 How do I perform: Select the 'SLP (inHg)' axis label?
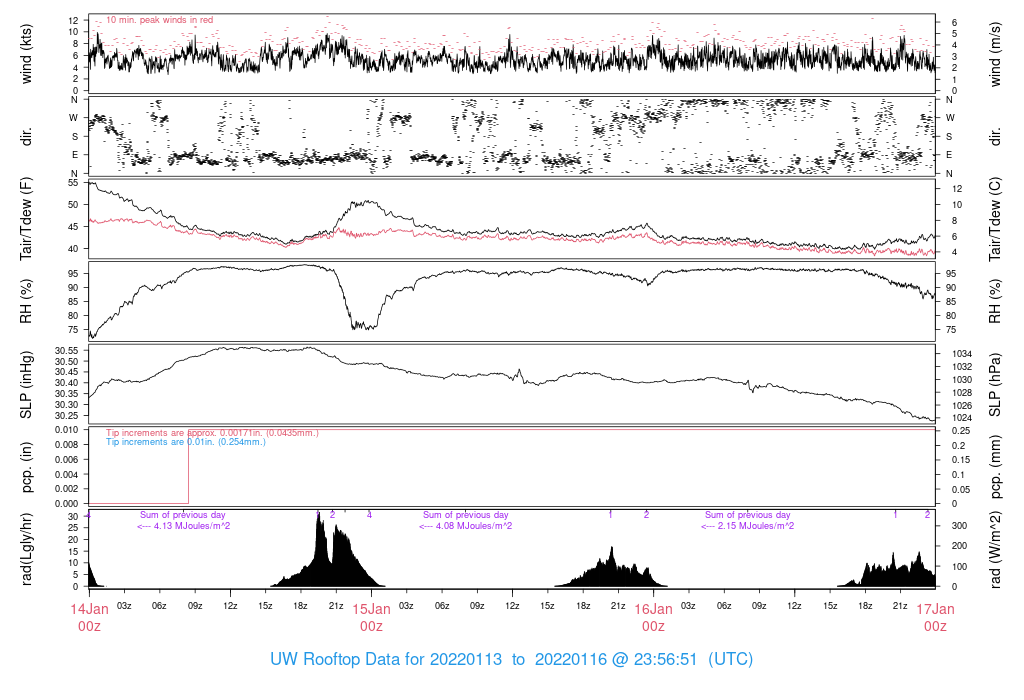coord(26,383)
